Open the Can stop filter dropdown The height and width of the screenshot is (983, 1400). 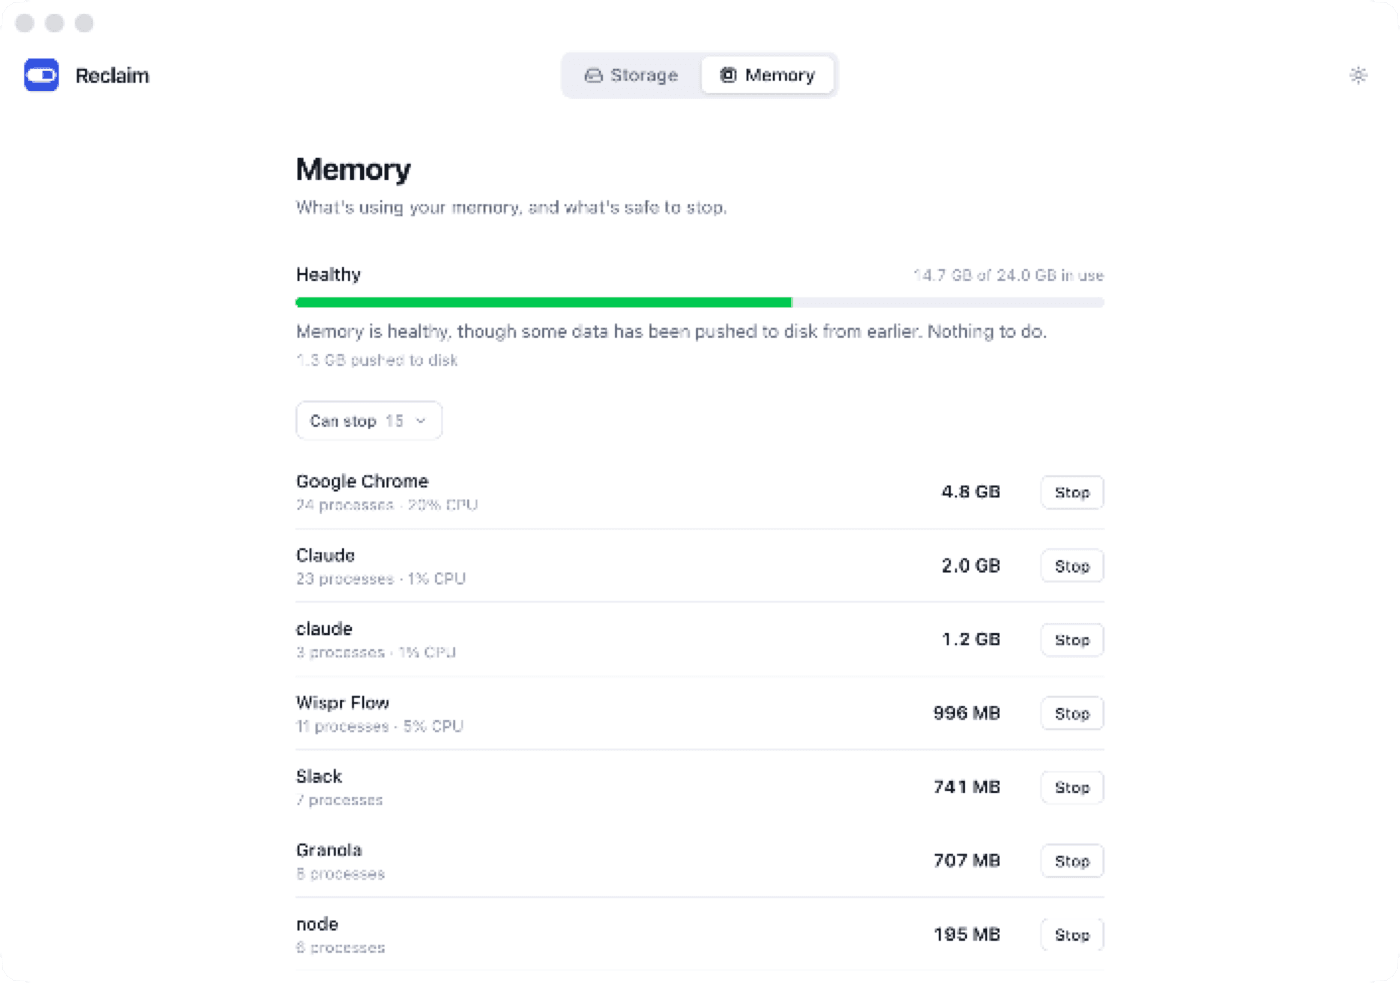tap(369, 421)
